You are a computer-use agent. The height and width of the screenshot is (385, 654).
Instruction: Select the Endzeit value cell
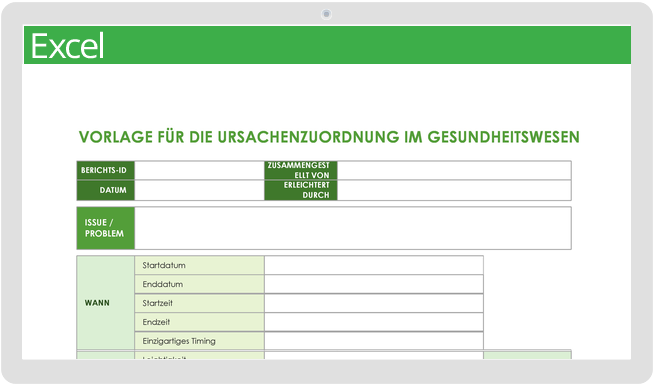(374, 322)
